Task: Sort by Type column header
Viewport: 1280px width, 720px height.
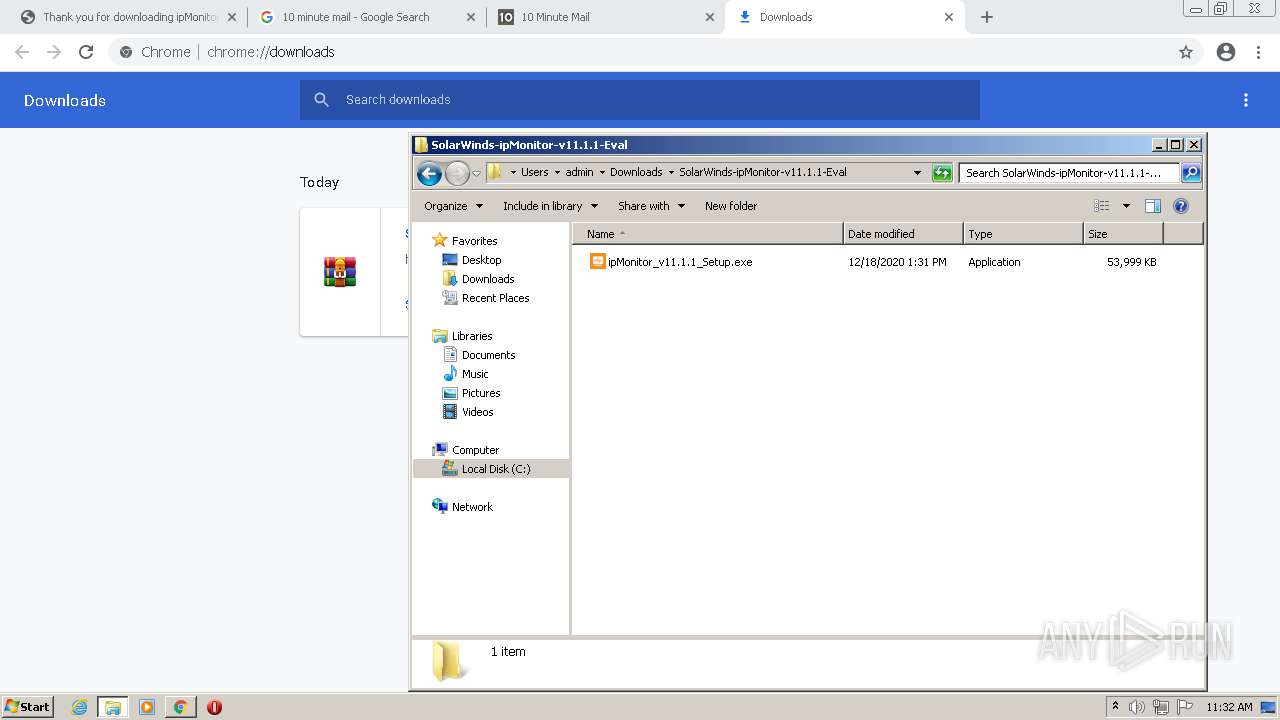Action: click(x=1023, y=234)
